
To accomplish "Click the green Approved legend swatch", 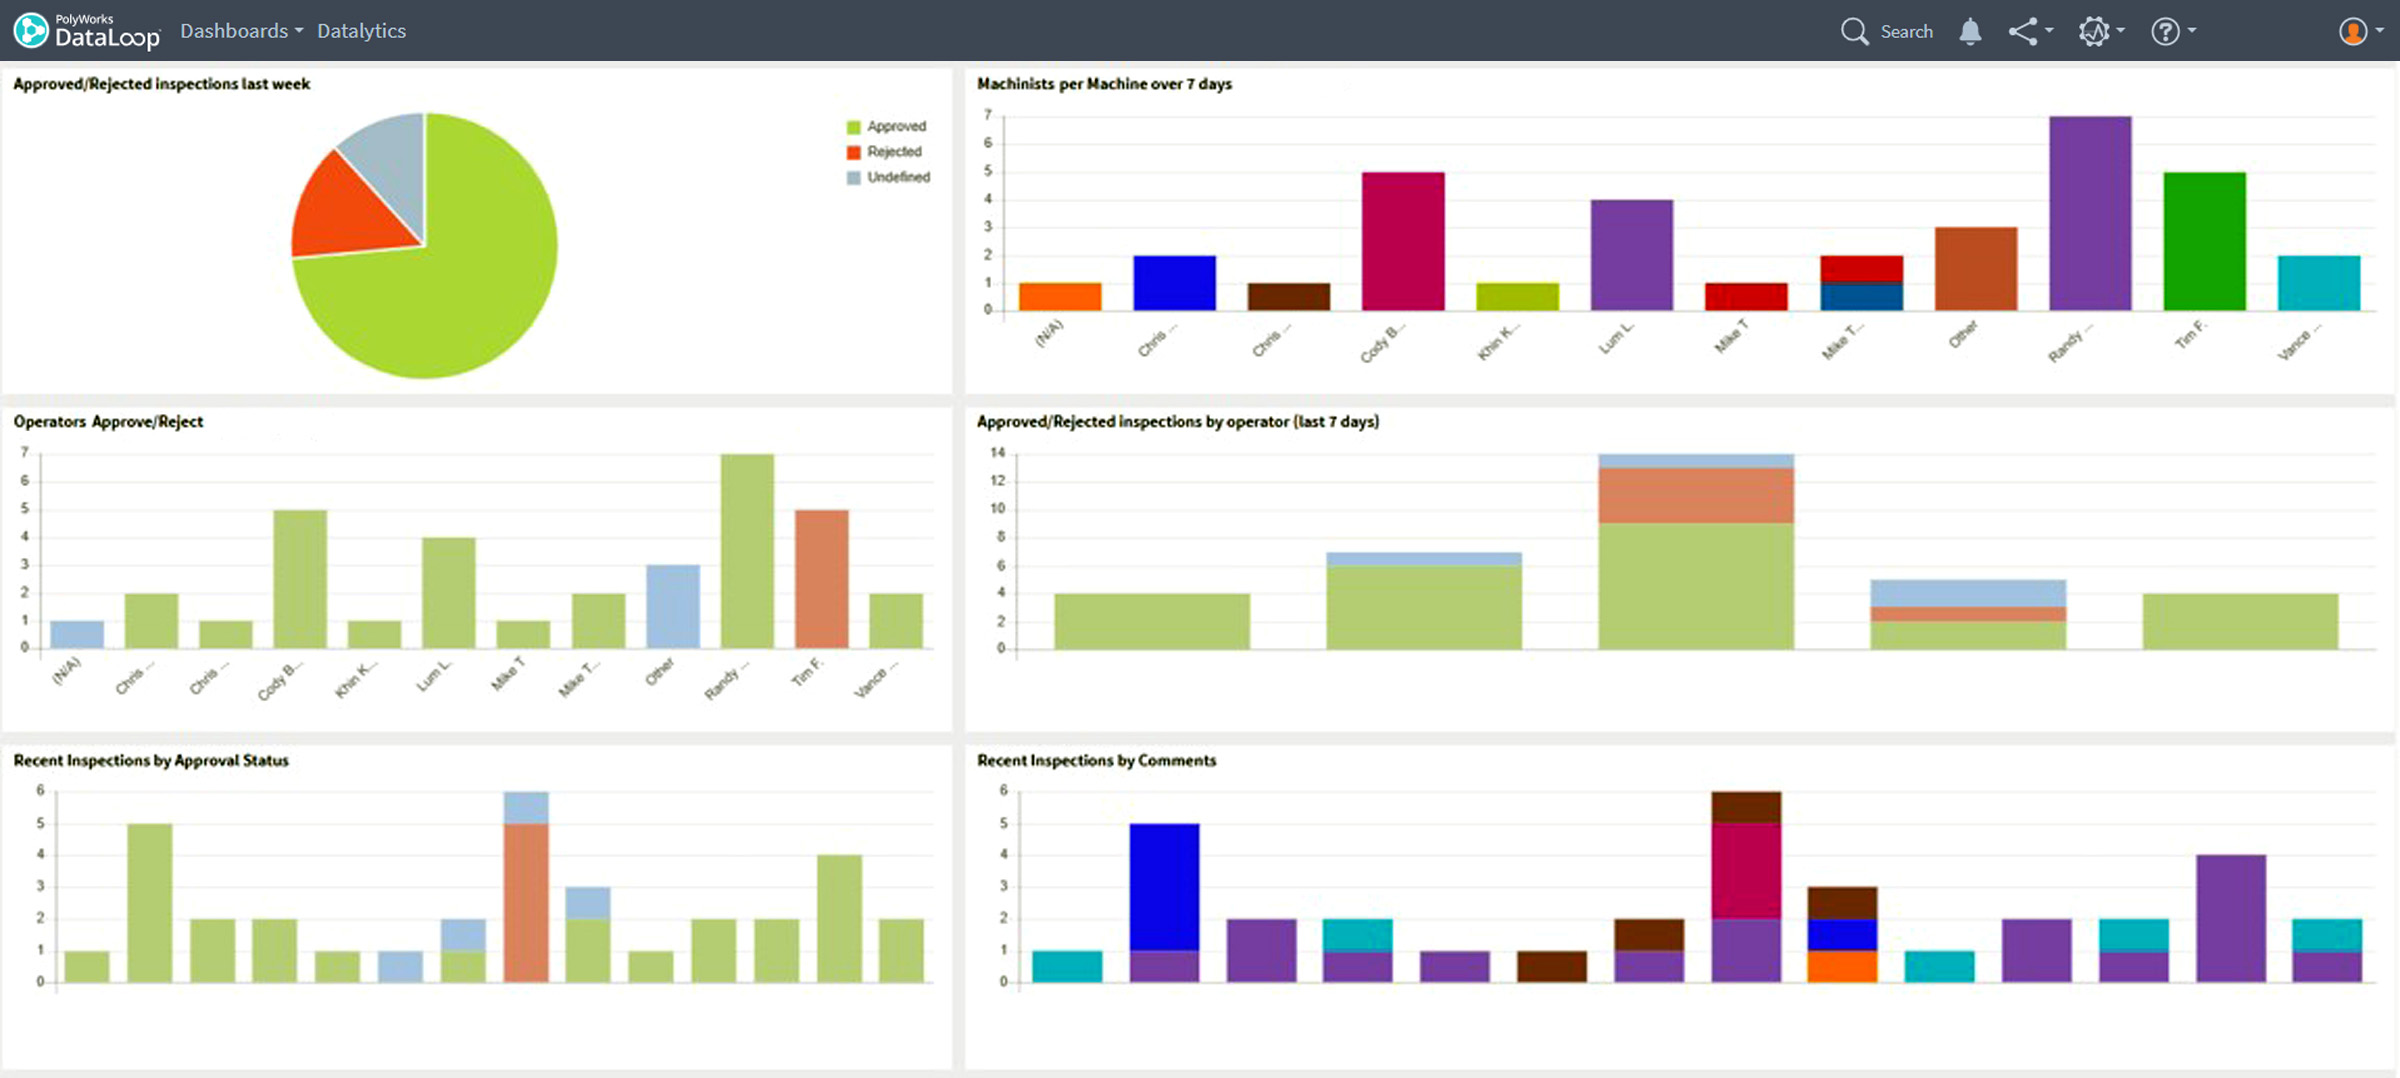I will click(x=853, y=127).
